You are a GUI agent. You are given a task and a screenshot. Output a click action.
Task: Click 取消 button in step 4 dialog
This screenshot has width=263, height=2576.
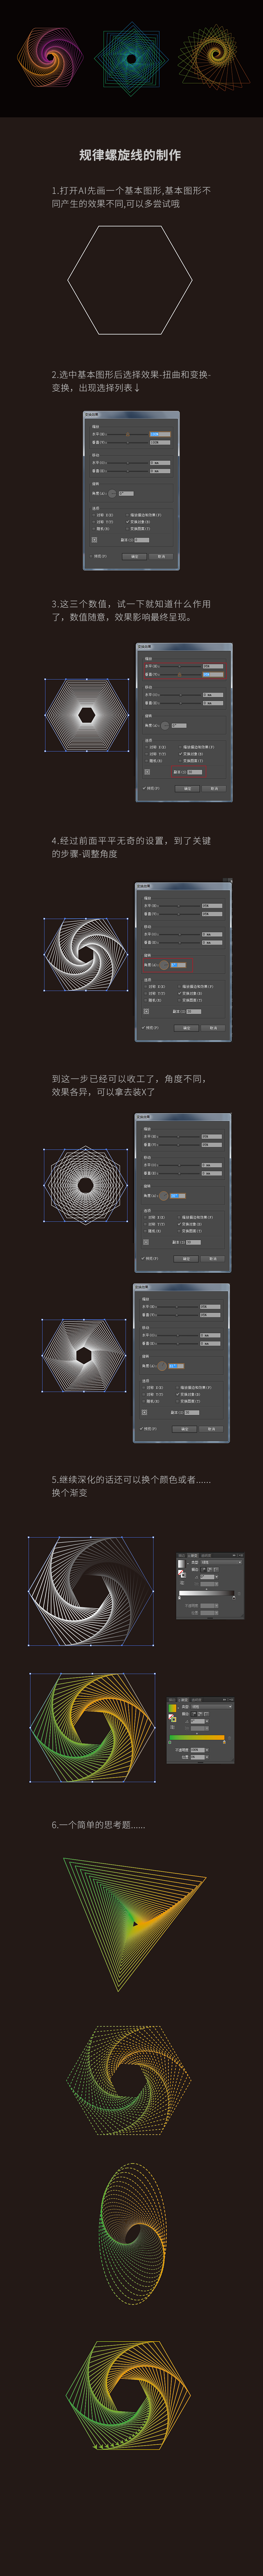[x=213, y=1028]
